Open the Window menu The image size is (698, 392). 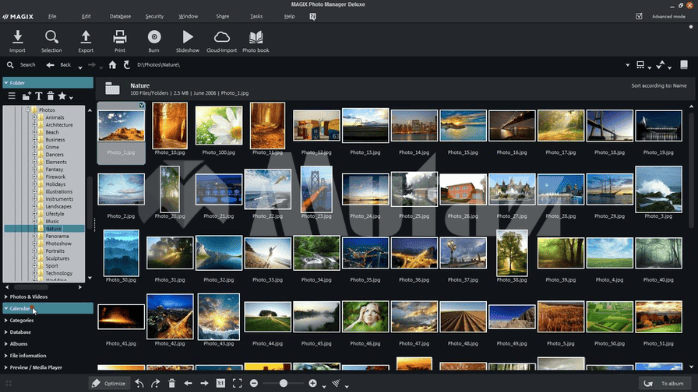point(188,16)
